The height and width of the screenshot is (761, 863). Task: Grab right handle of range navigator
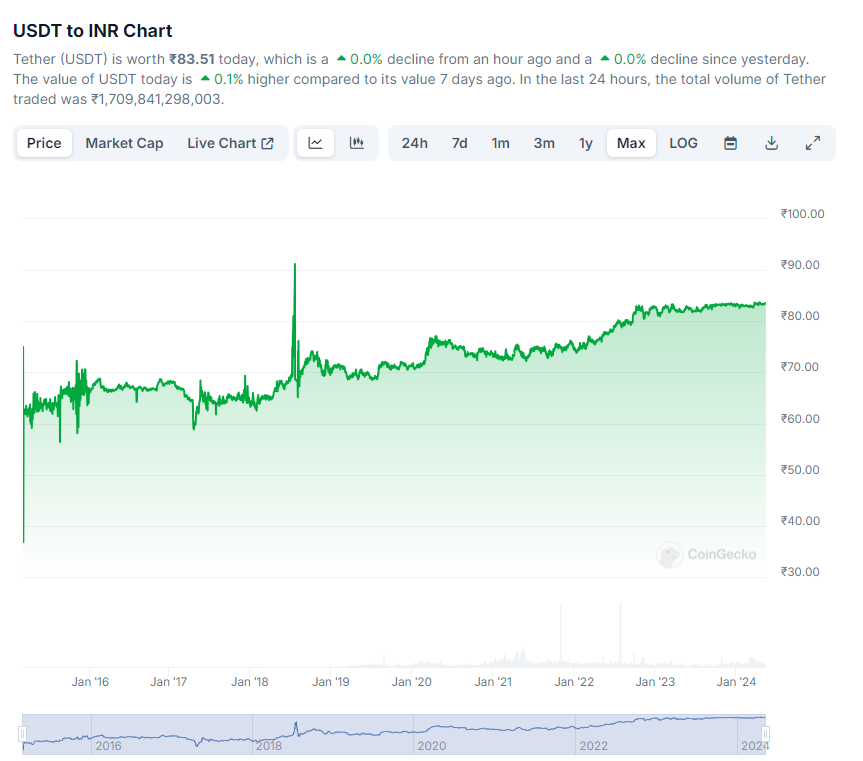pyautogui.click(x=765, y=733)
